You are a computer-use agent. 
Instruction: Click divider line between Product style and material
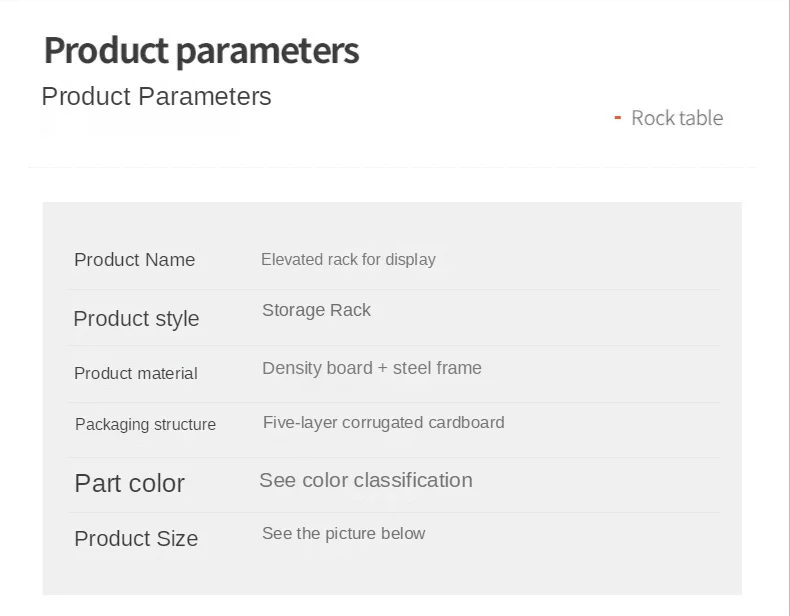[393, 346]
